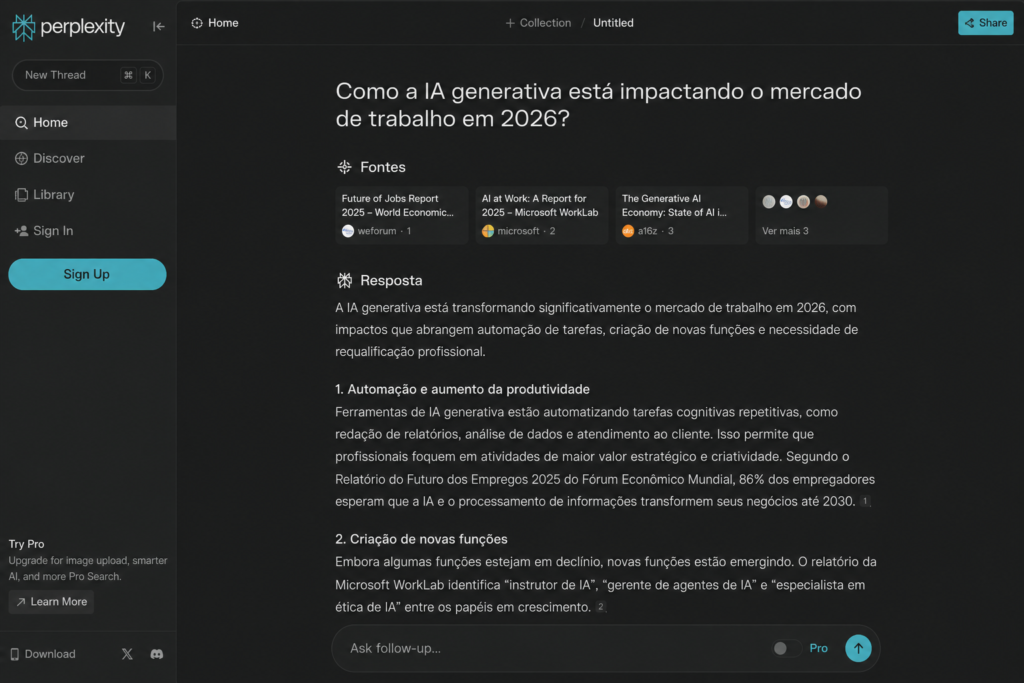Toggle the Pro search switch
1024x683 pixels.
pyautogui.click(x=786, y=648)
